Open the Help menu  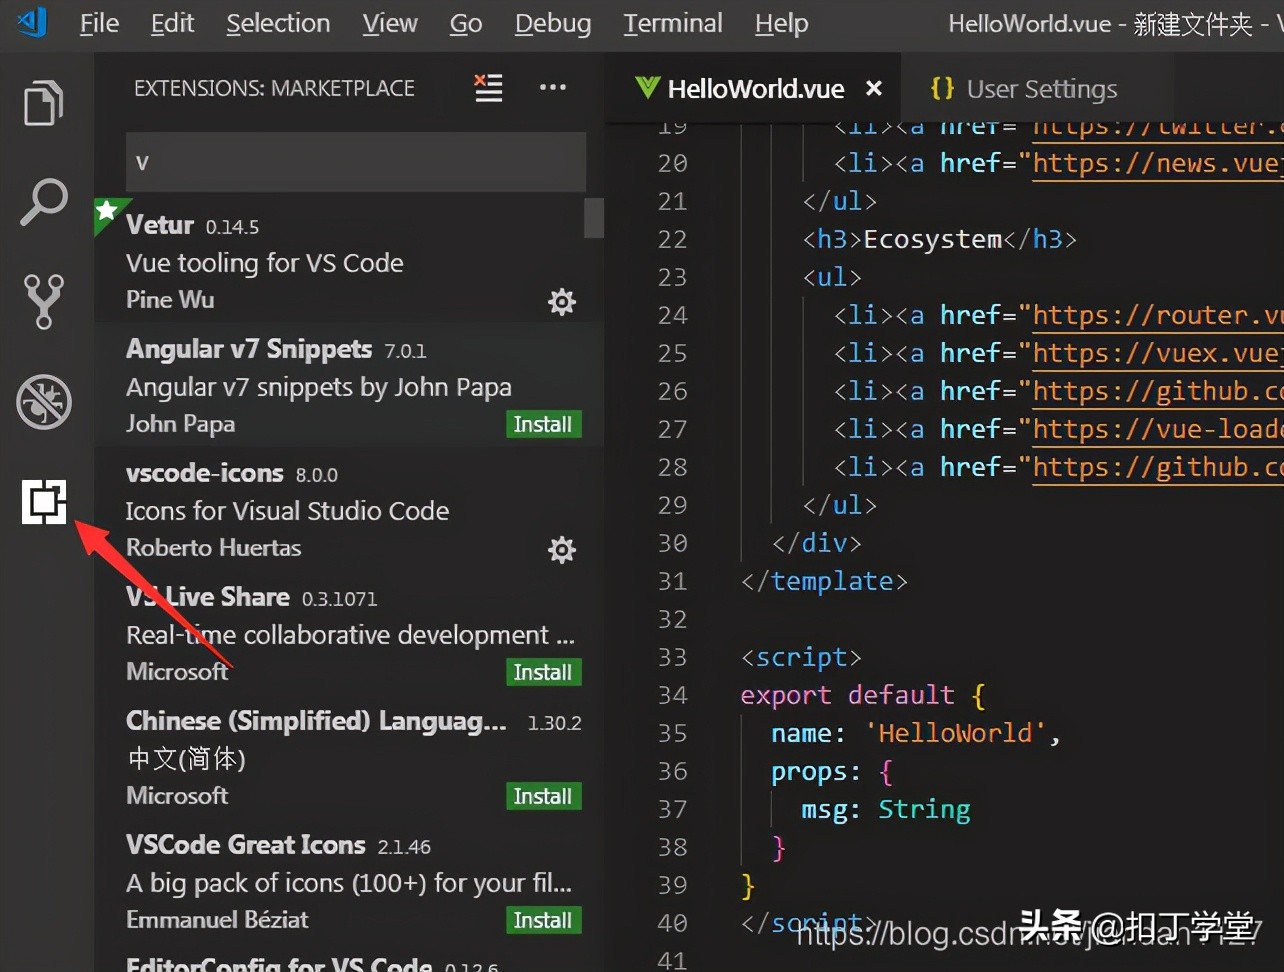781,23
